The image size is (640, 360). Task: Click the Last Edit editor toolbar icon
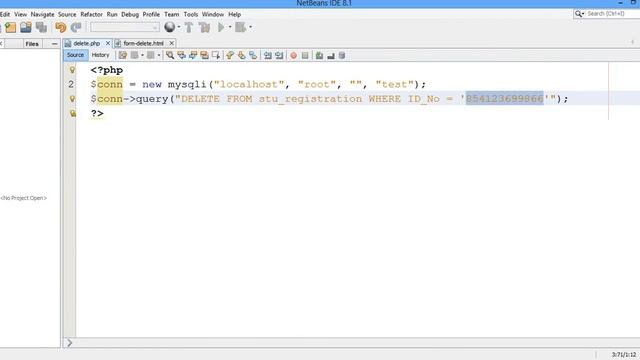pos(123,55)
